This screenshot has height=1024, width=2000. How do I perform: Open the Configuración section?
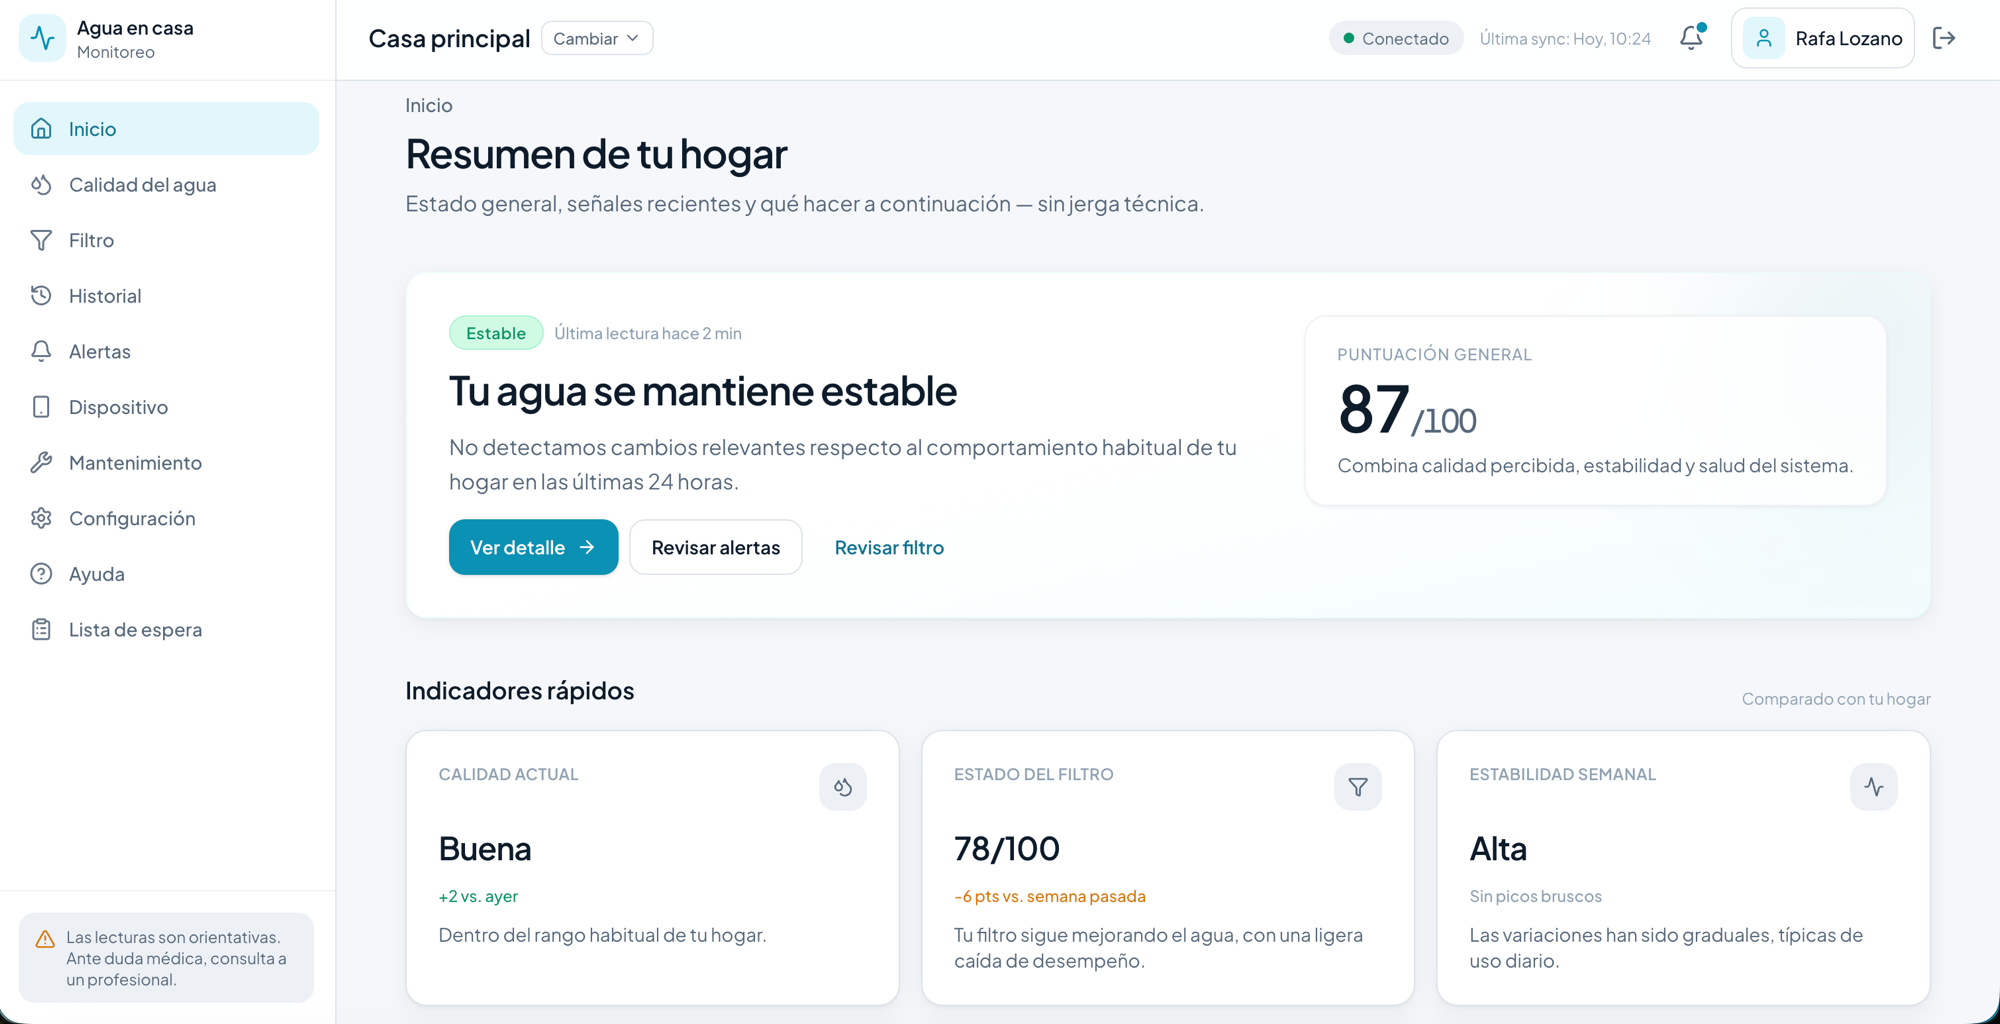coord(132,518)
